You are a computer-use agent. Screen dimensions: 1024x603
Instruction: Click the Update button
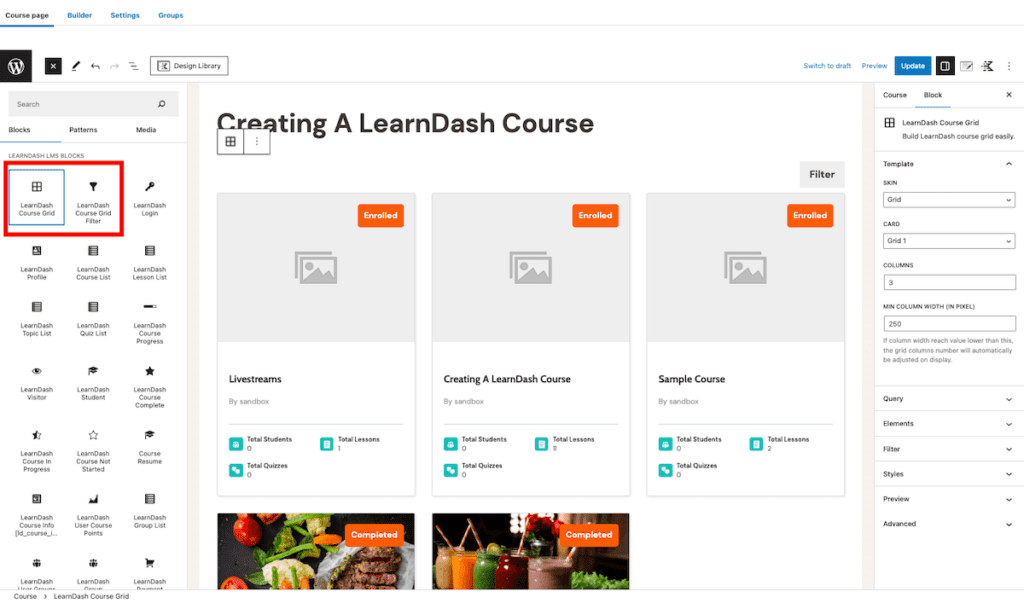click(912, 66)
